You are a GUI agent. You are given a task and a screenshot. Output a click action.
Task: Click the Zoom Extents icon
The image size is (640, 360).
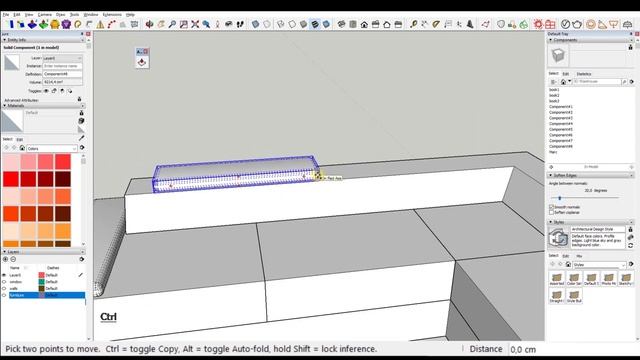[195, 24]
